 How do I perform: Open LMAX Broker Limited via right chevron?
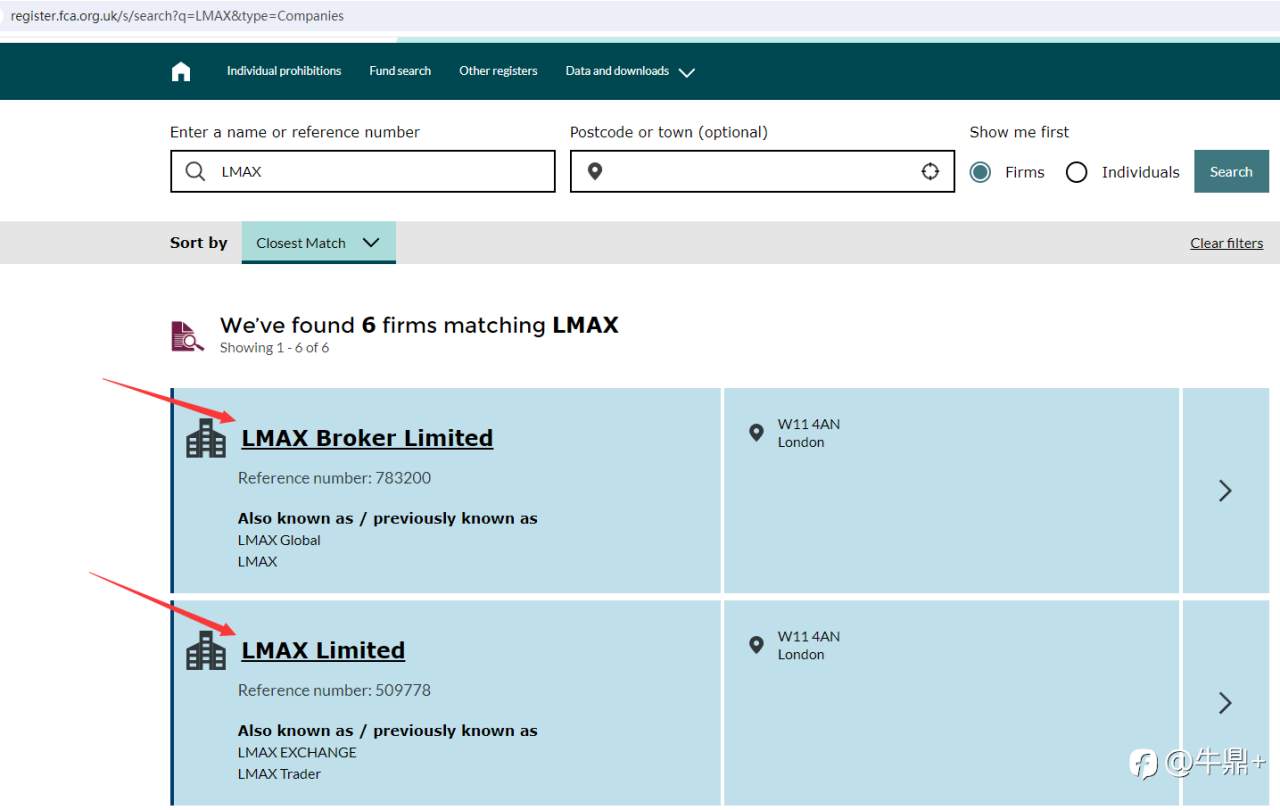click(x=1225, y=490)
